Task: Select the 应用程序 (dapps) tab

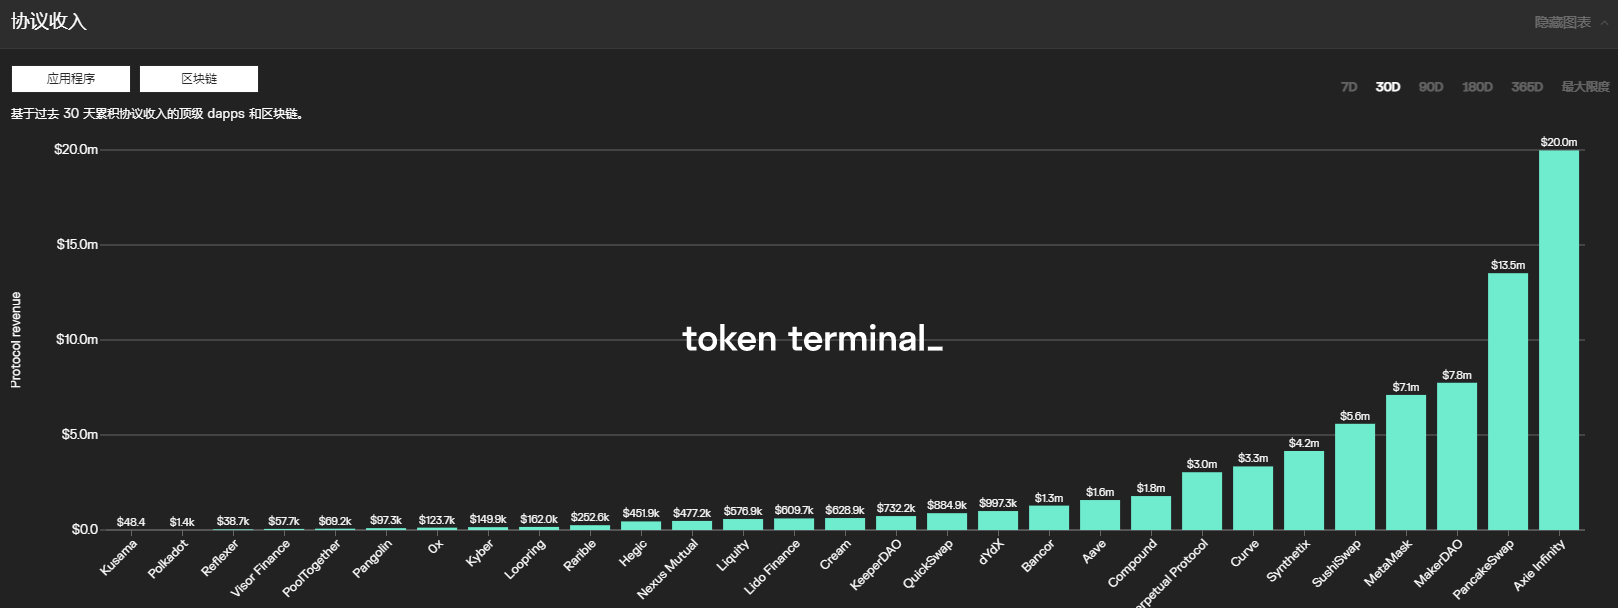Action: 71,79
